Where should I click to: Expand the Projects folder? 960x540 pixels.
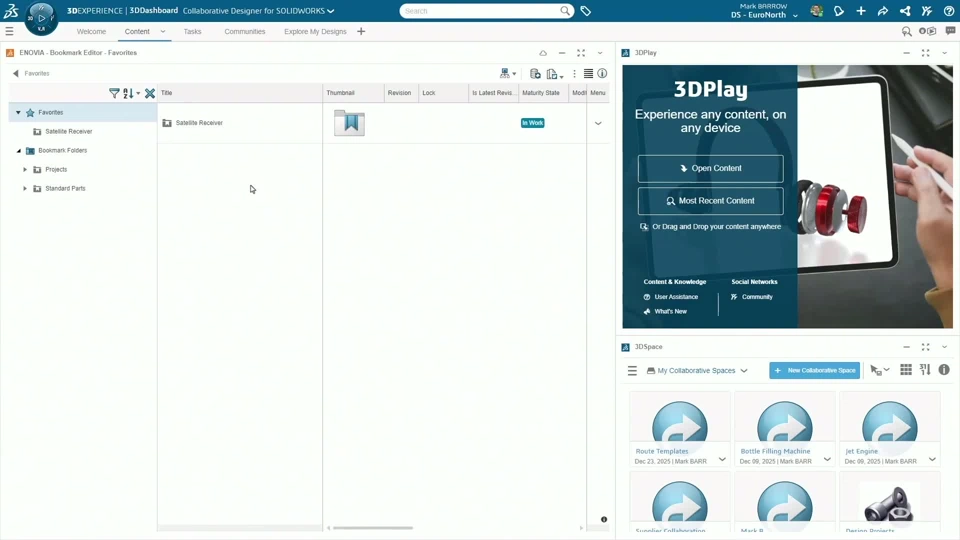25,170
